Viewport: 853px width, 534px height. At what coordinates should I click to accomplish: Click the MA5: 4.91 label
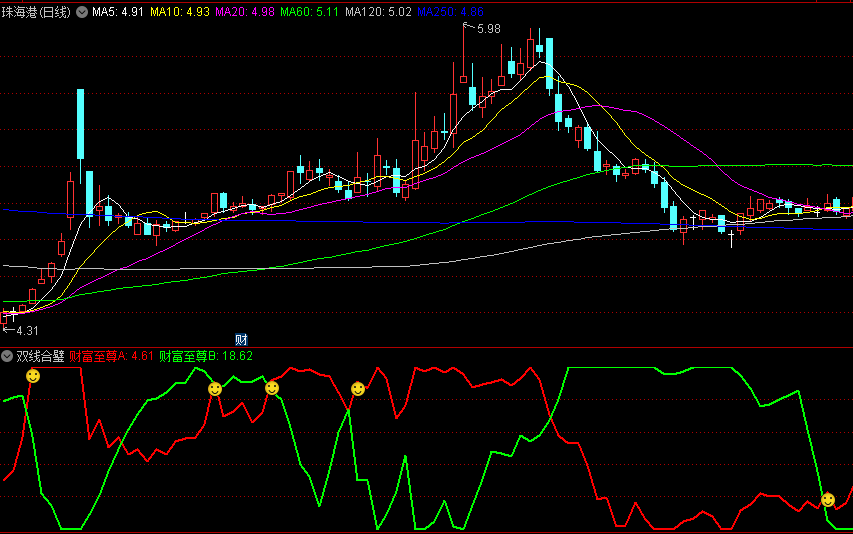(x=118, y=12)
